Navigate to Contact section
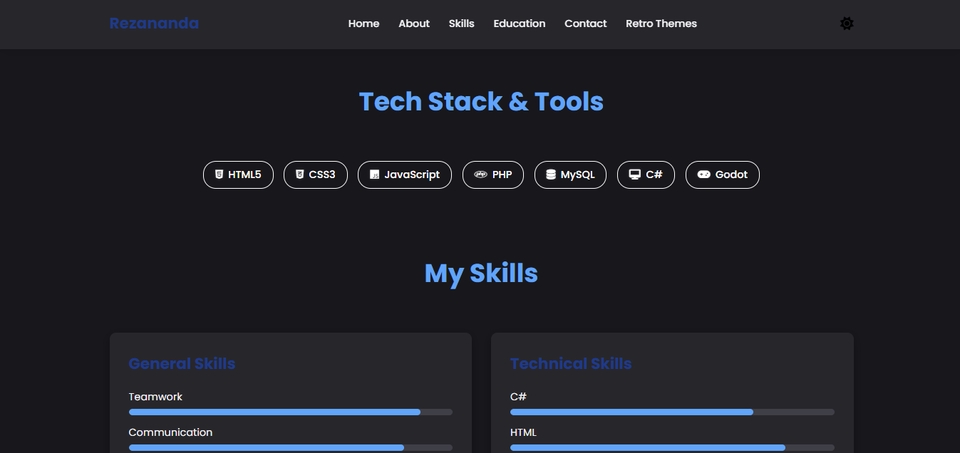This screenshot has width=960, height=453. point(585,23)
